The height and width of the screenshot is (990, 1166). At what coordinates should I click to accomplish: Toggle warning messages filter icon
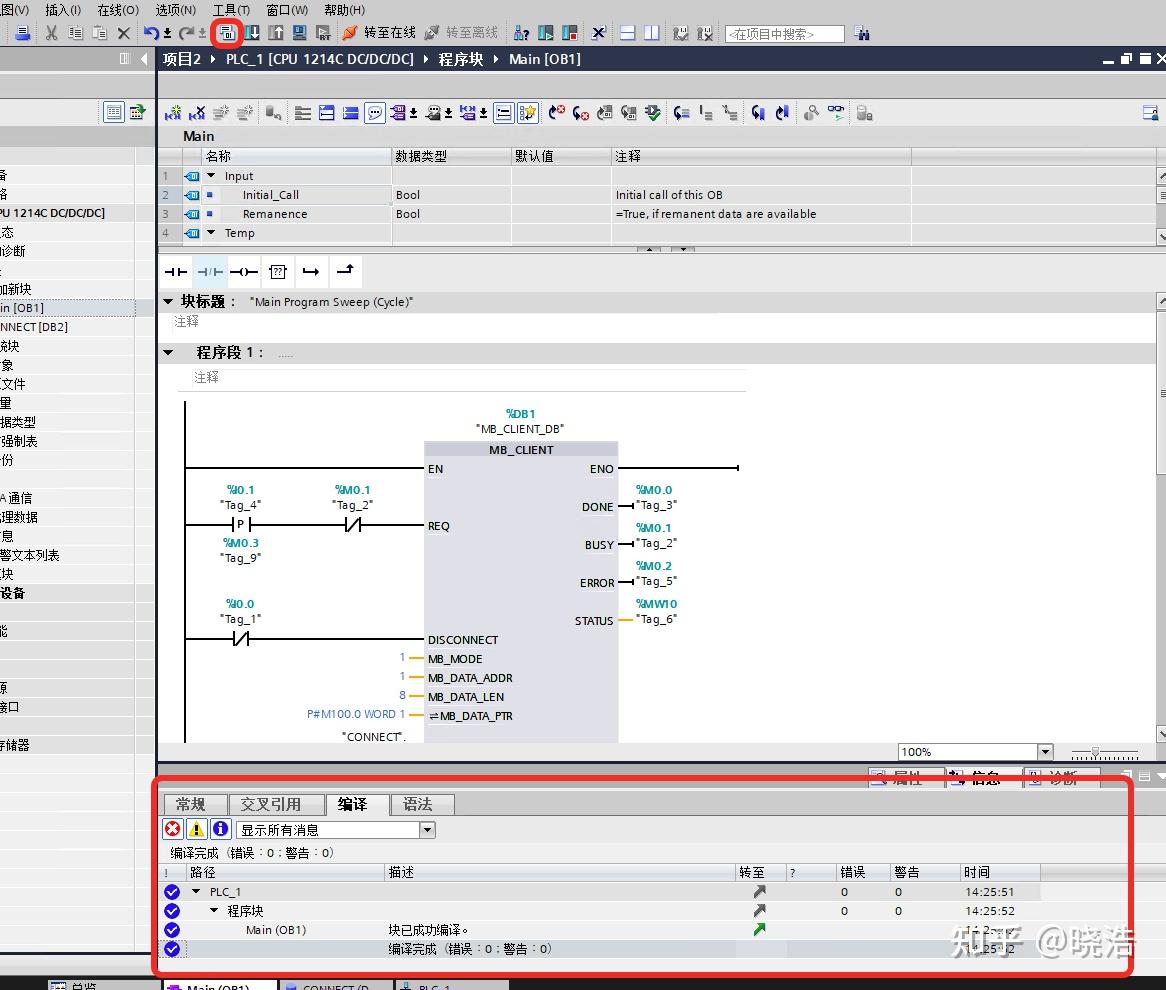(196, 829)
